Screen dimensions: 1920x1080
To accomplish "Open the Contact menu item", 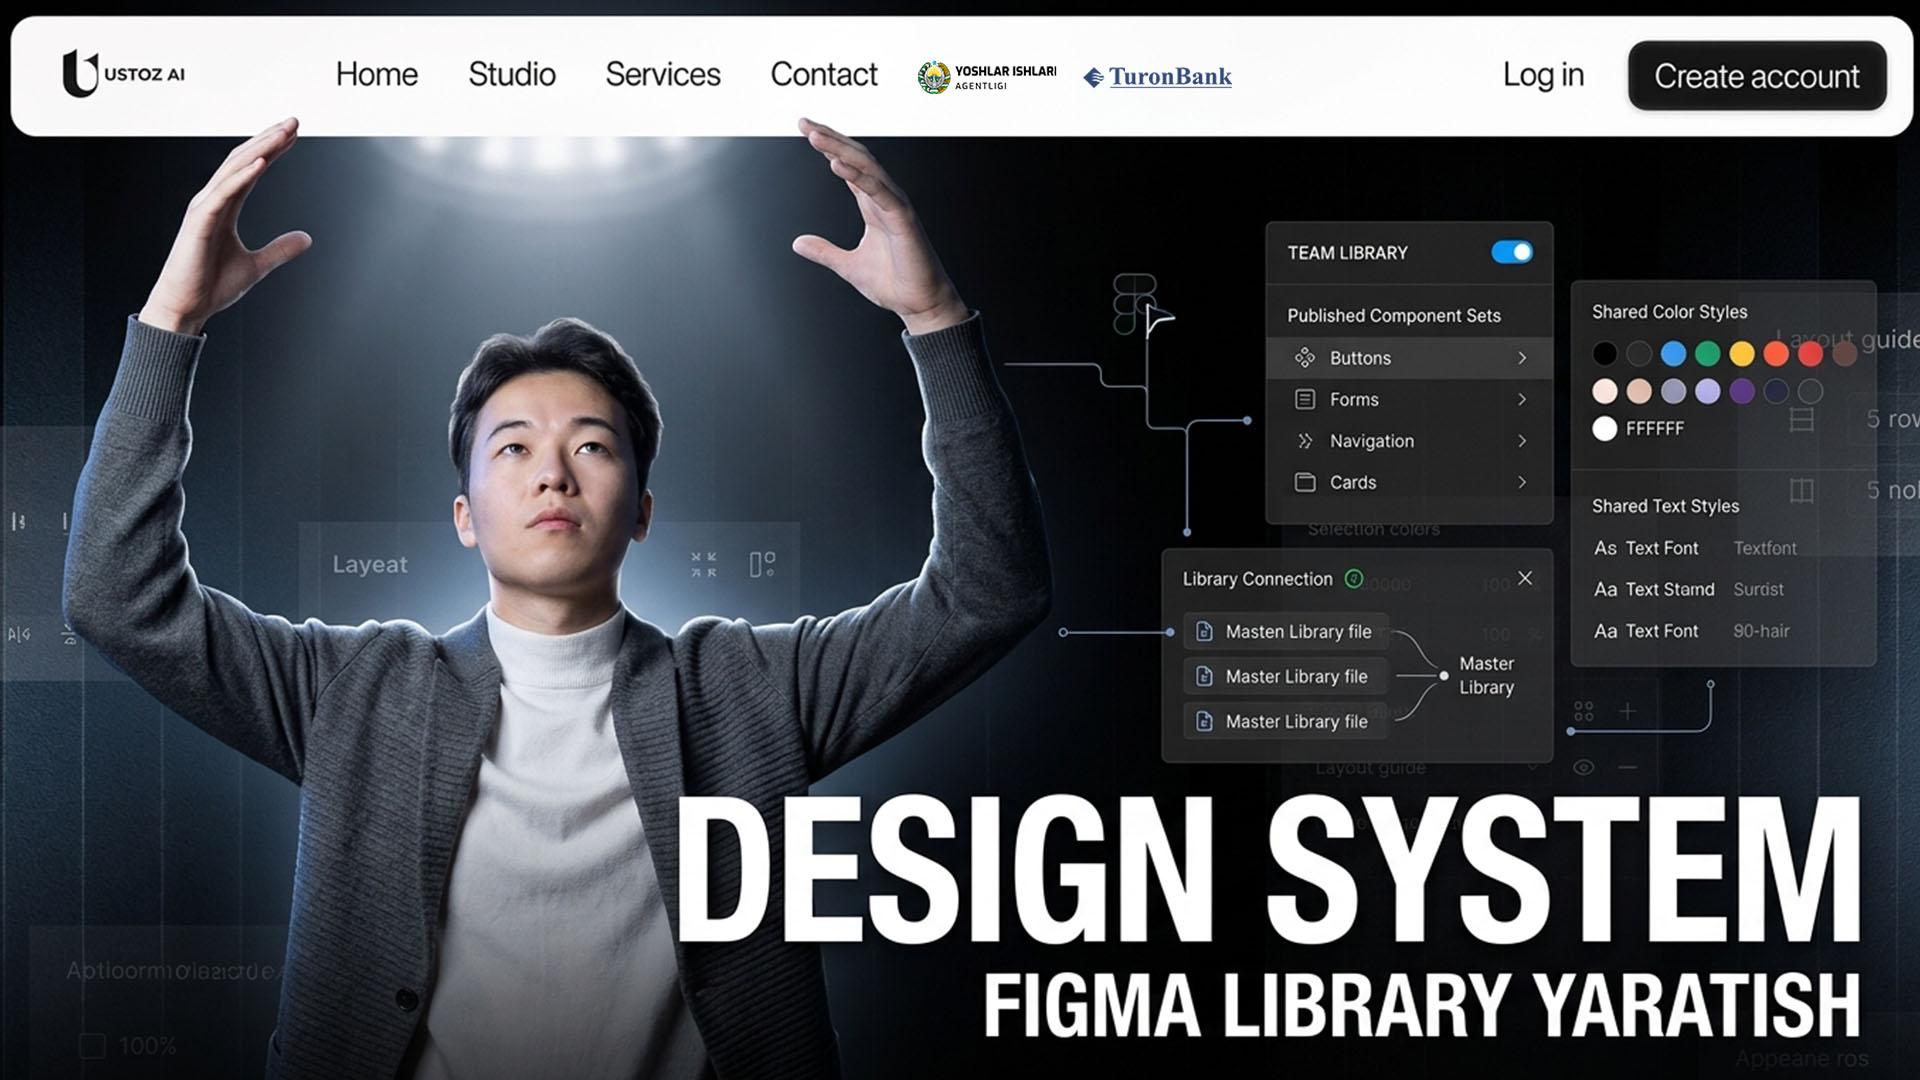I will 824,74.
